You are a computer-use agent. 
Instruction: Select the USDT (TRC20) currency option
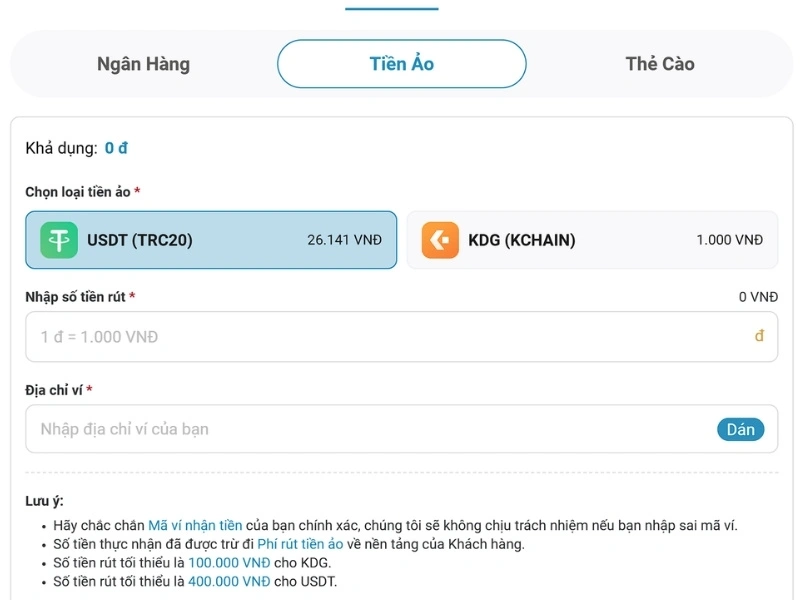[x=210, y=240]
